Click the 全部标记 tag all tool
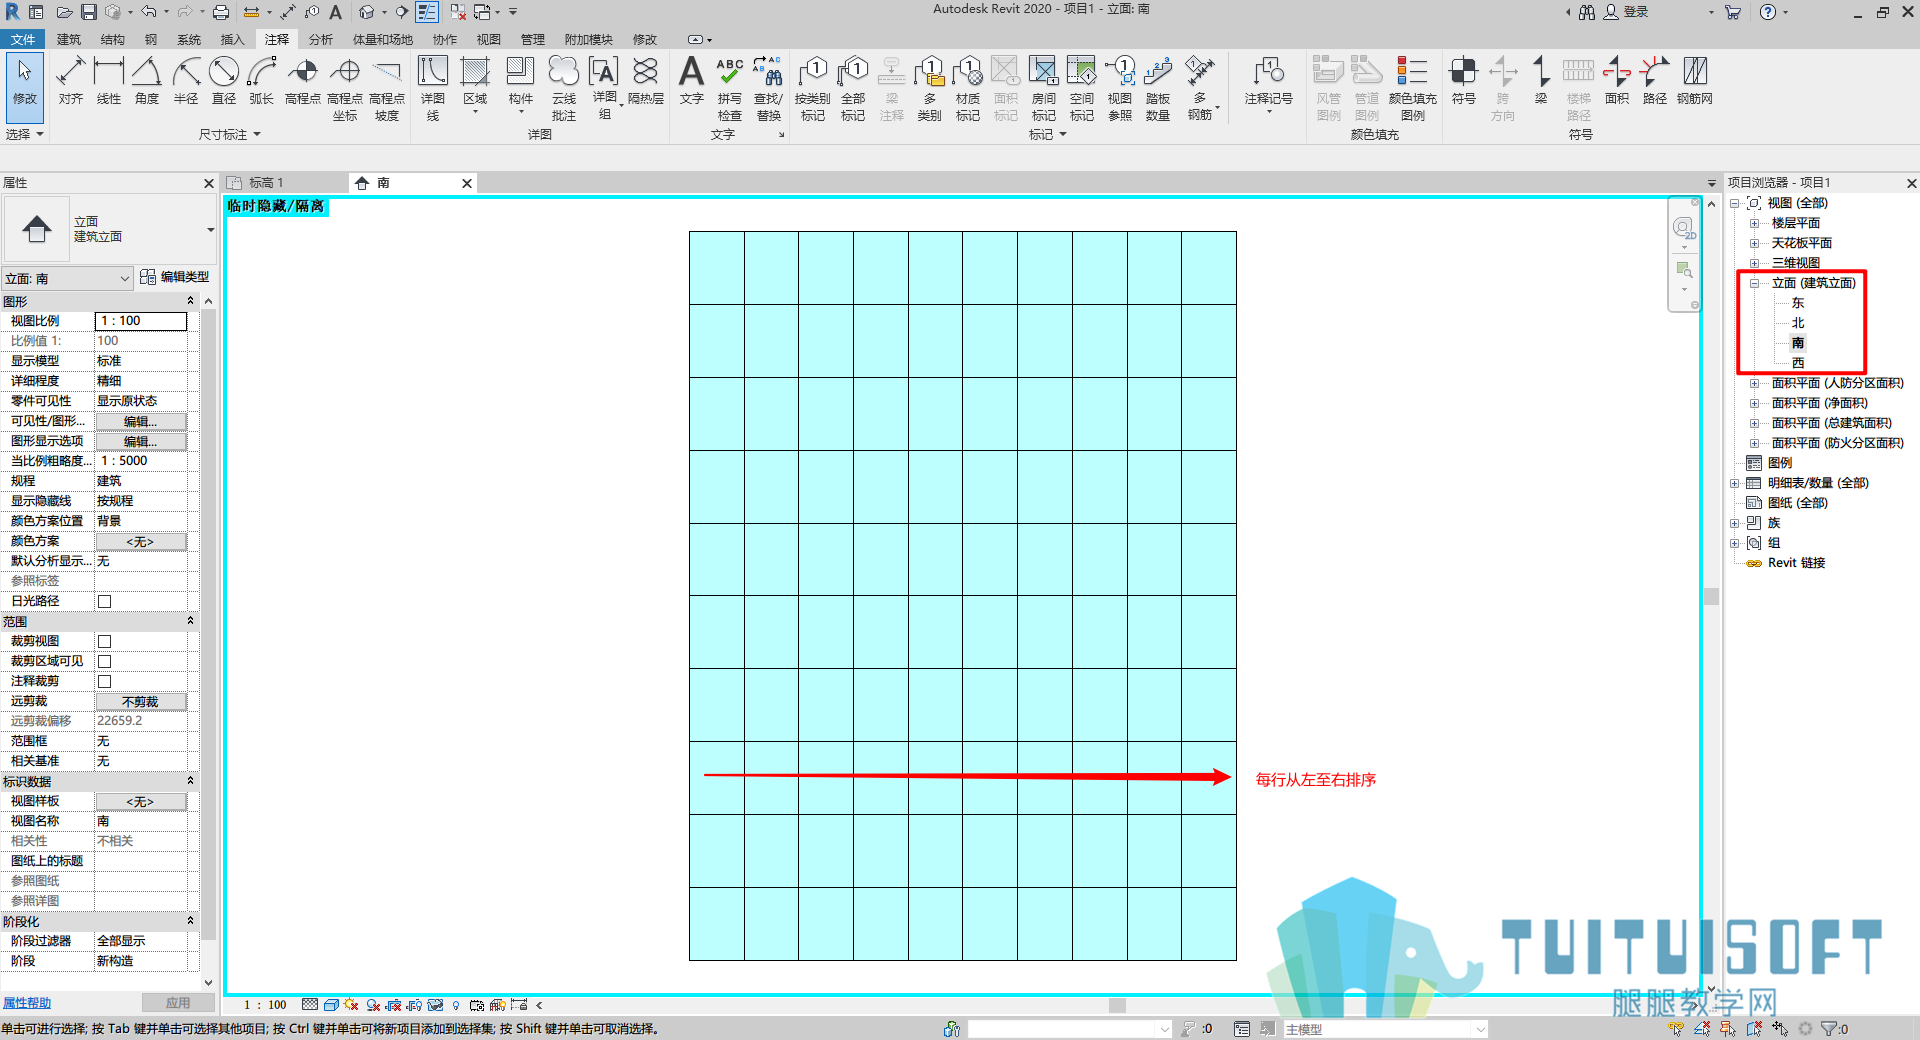1920x1040 pixels. pos(853,88)
